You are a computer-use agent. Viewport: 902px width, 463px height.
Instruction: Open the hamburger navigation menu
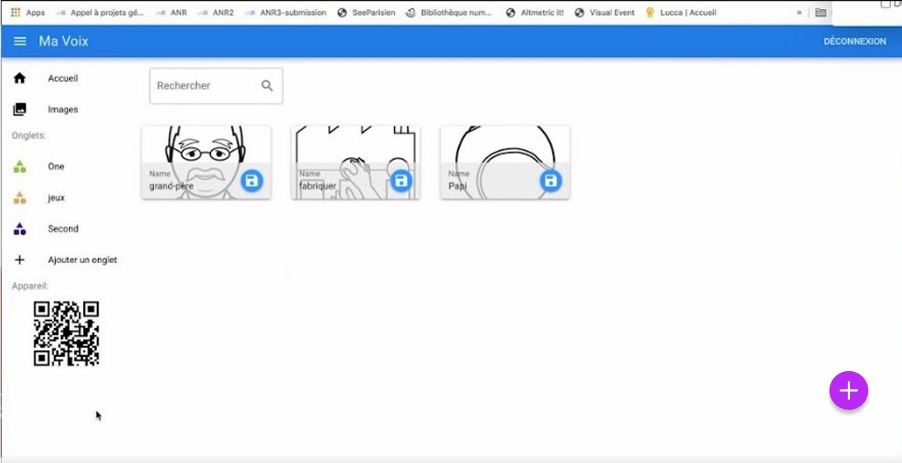pos(20,41)
